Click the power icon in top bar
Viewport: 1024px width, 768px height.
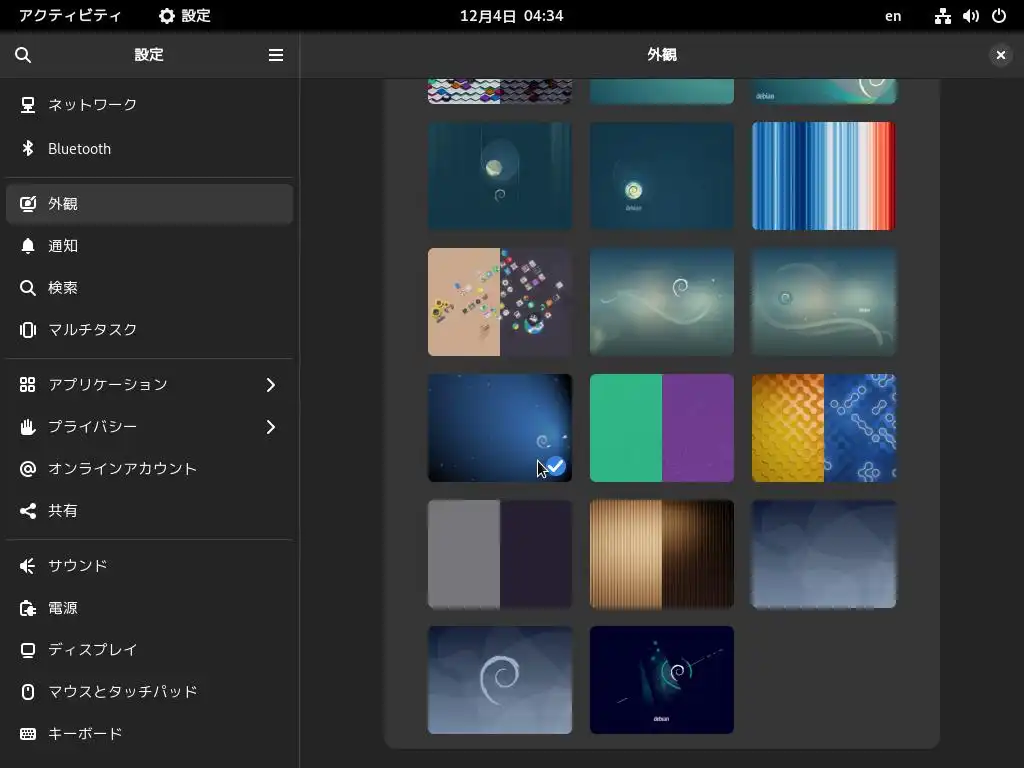tap(999, 16)
